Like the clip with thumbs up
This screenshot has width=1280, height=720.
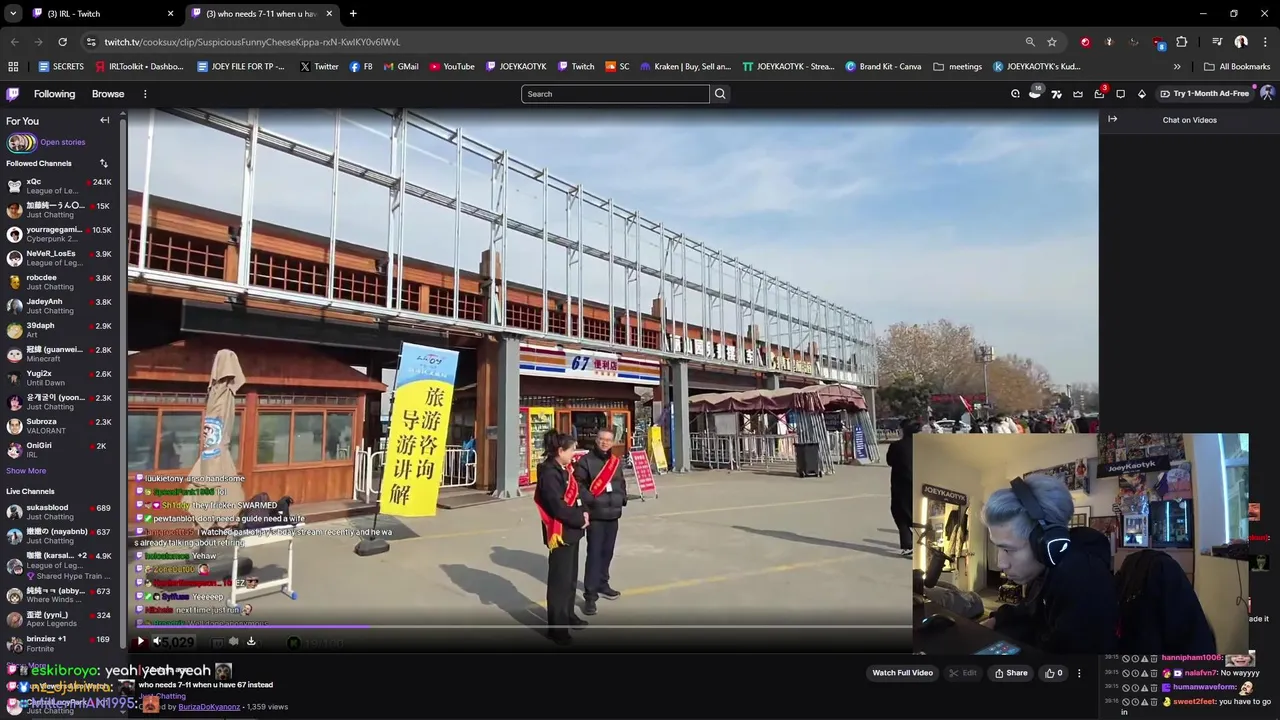pyautogui.click(x=1054, y=673)
